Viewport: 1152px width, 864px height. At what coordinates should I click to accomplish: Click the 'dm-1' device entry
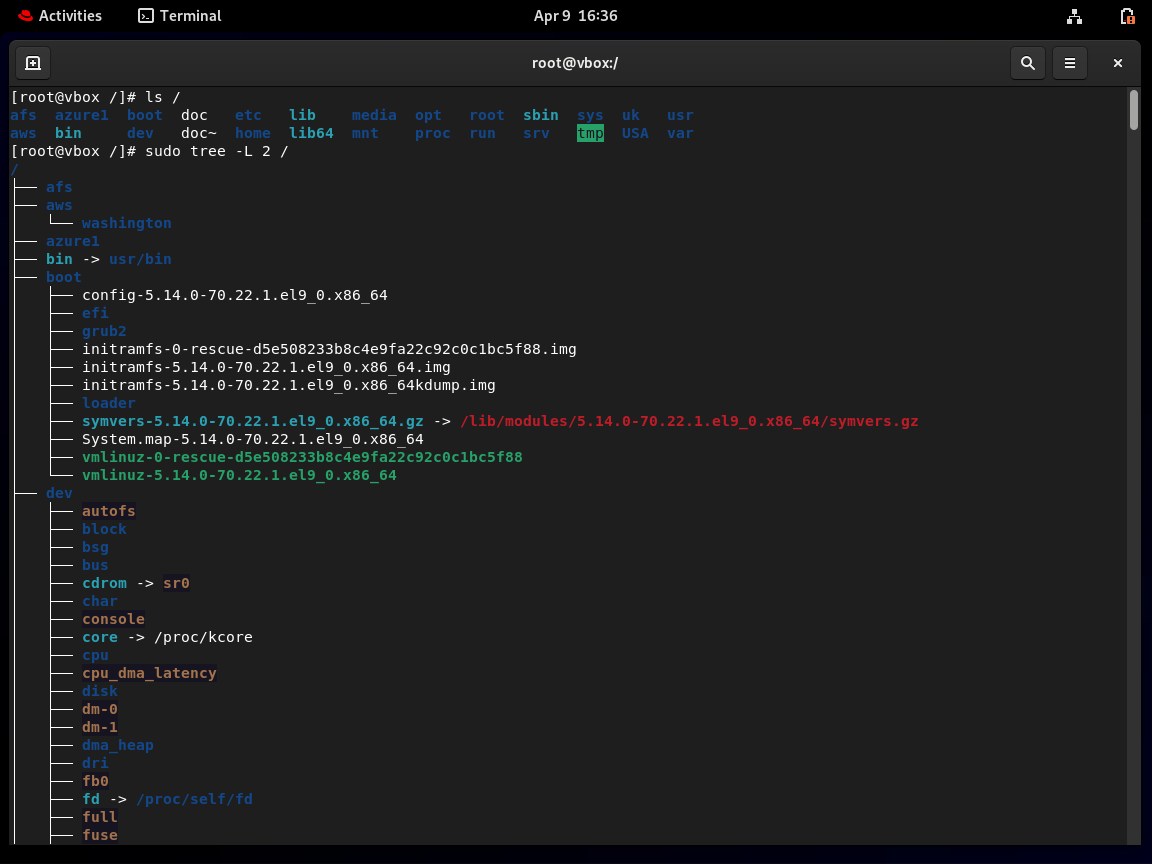pyautogui.click(x=99, y=727)
